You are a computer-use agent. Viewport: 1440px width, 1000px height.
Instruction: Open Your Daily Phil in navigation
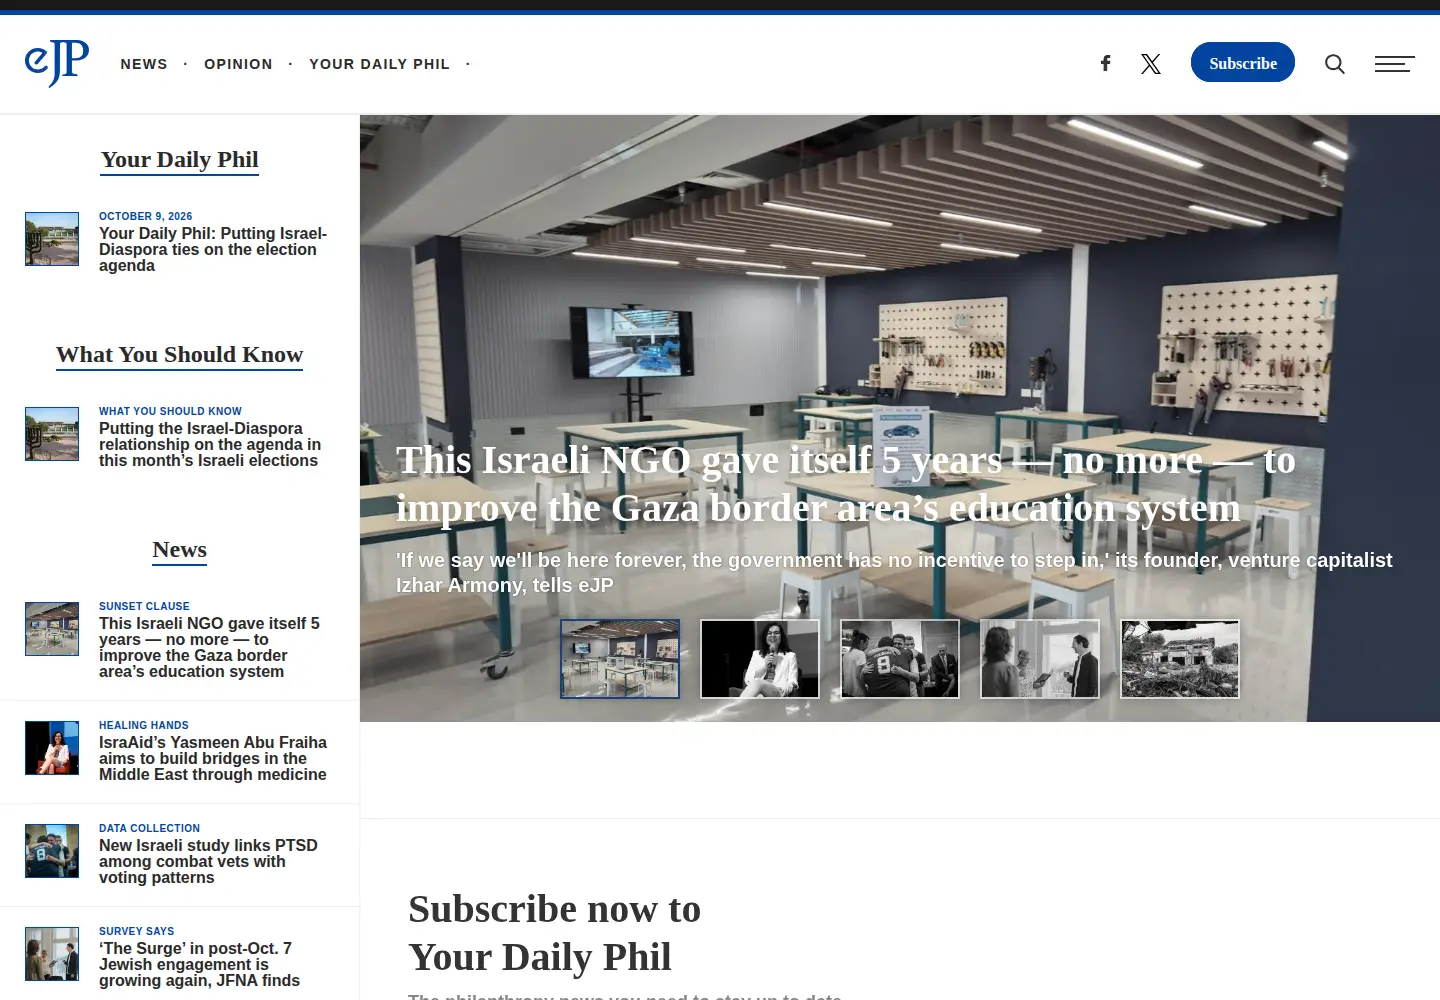click(x=379, y=64)
